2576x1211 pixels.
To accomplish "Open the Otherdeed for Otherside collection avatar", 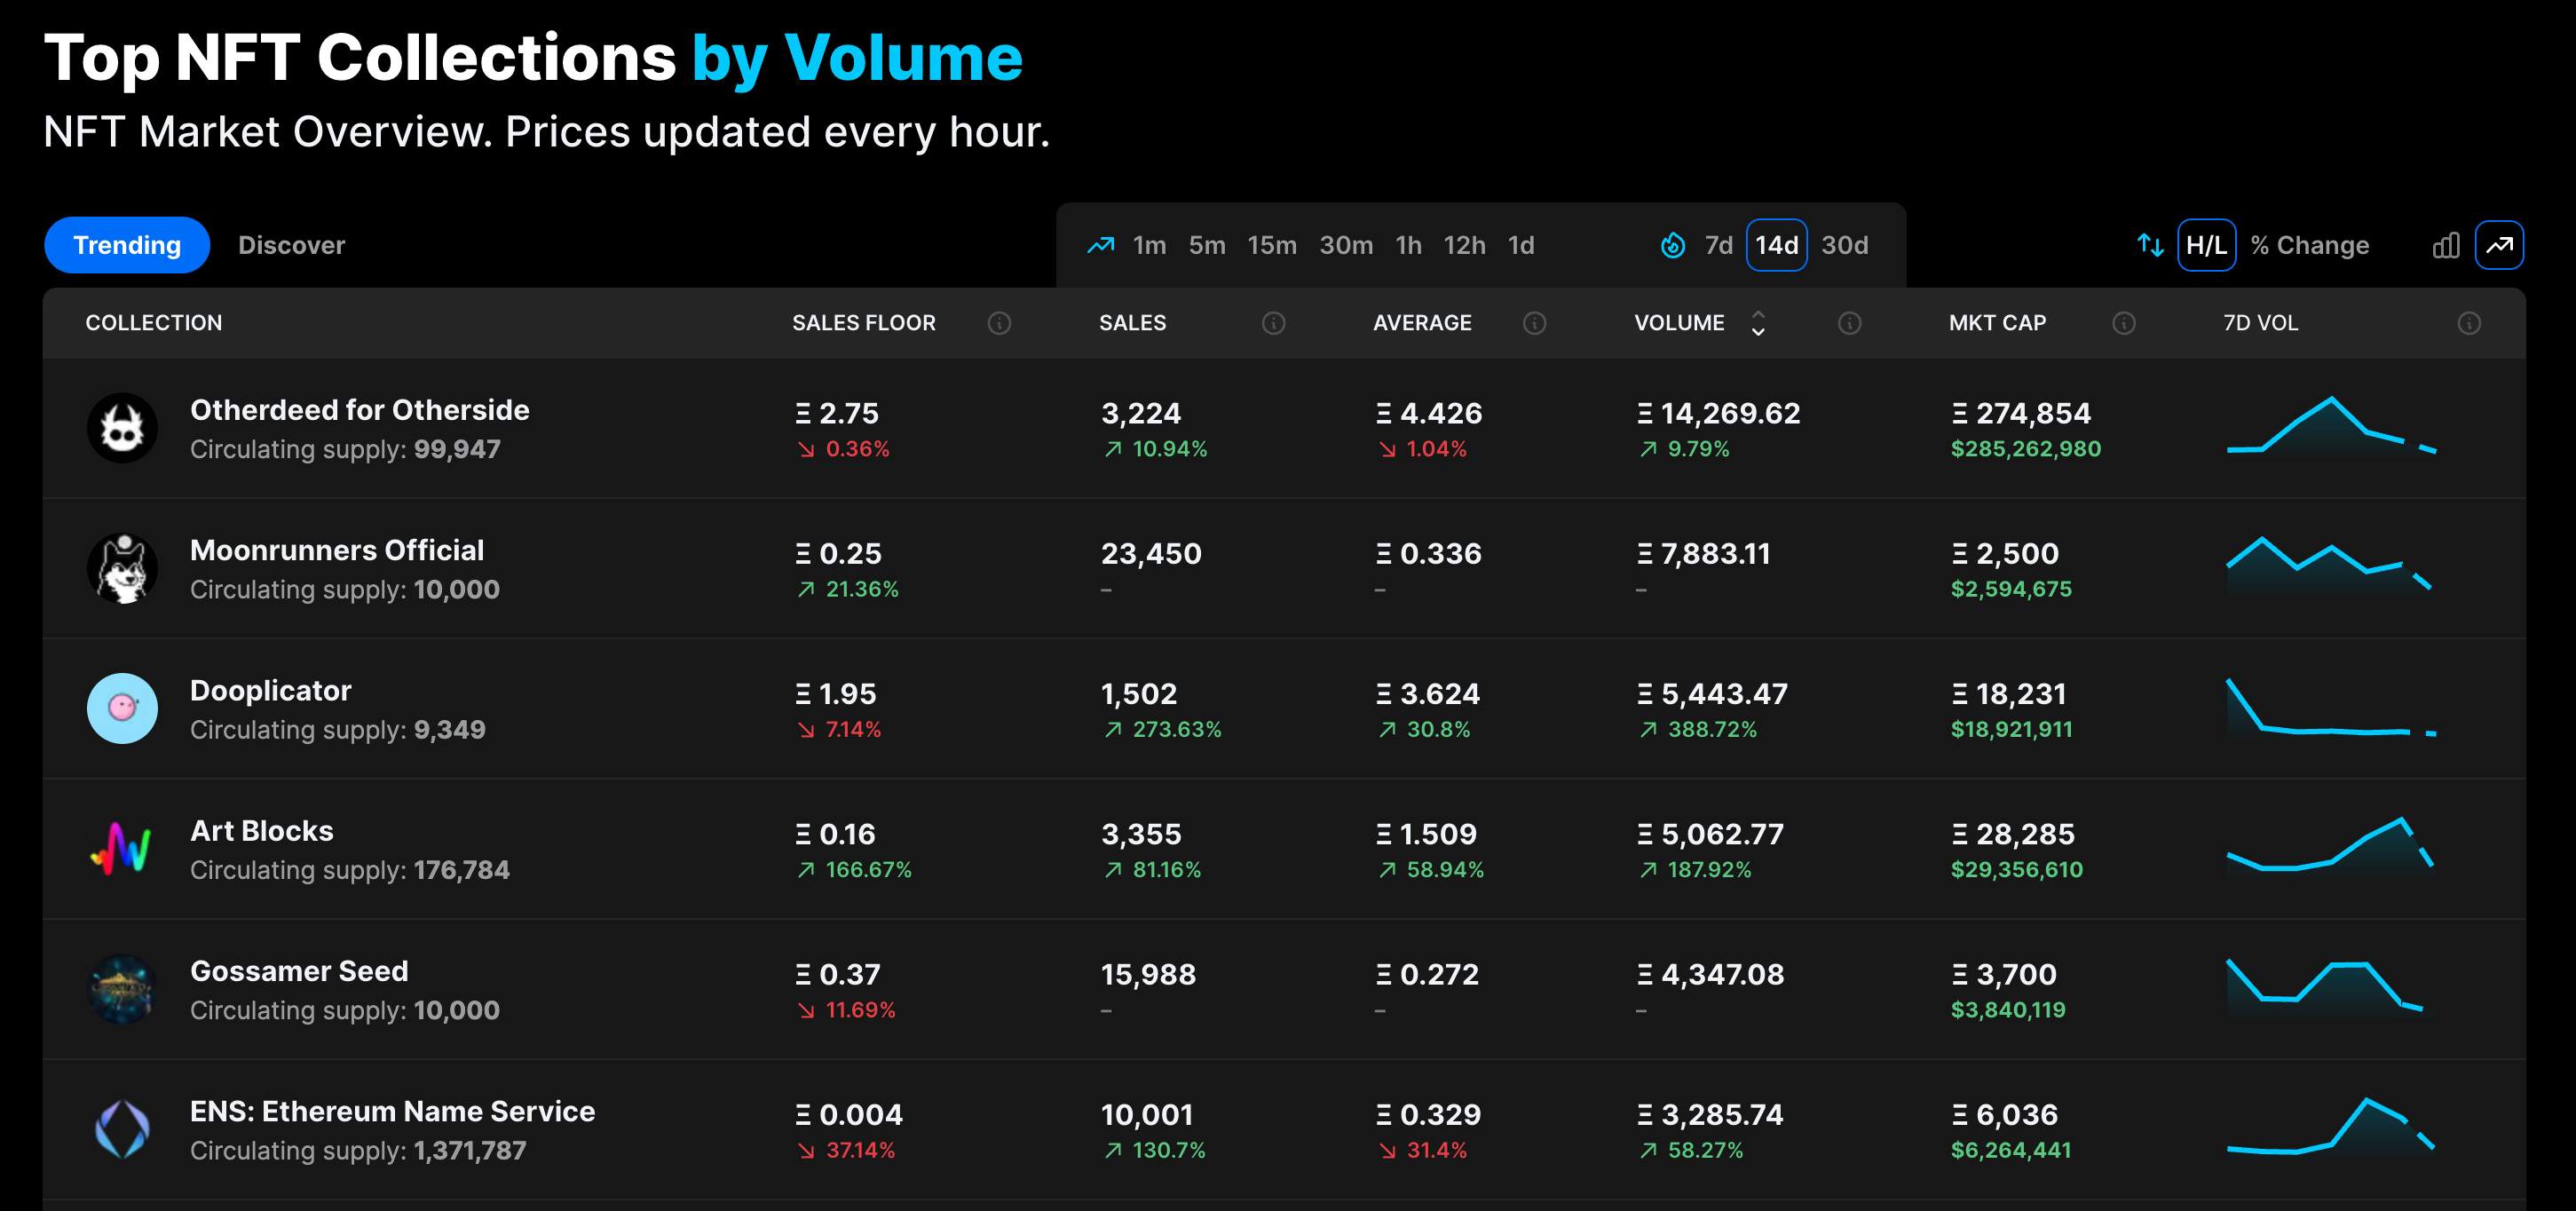I will pyautogui.click(x=122, y=428).
